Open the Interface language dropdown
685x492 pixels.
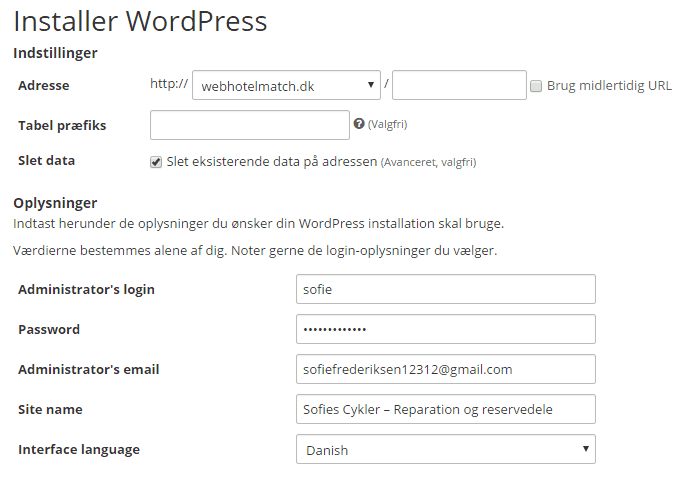tap(446, 449)
